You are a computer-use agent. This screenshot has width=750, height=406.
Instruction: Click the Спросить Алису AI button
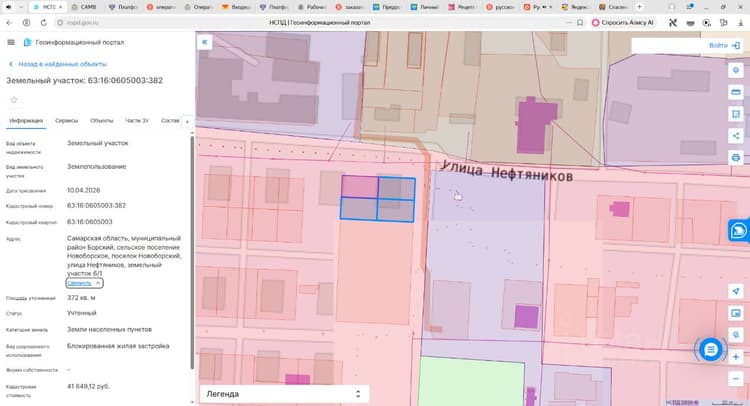pos(623,22)
